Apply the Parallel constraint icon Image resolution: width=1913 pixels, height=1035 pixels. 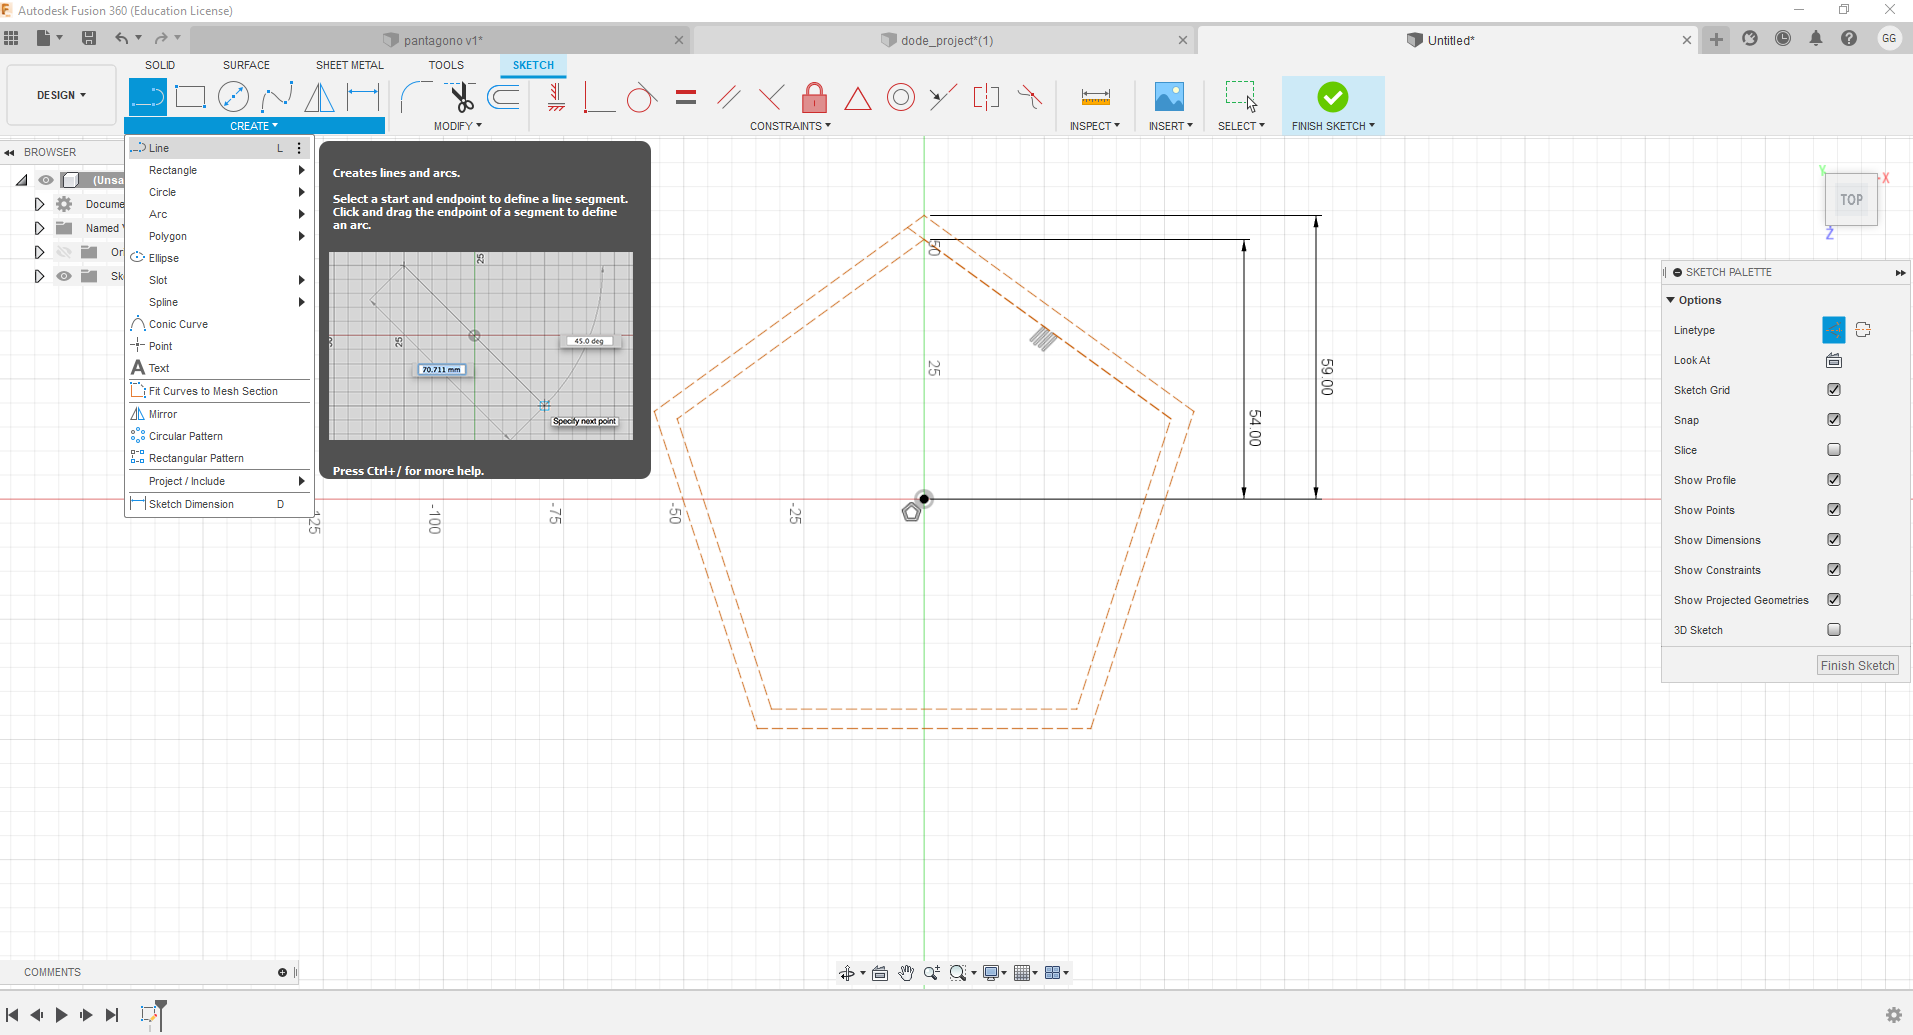[729, 97]
